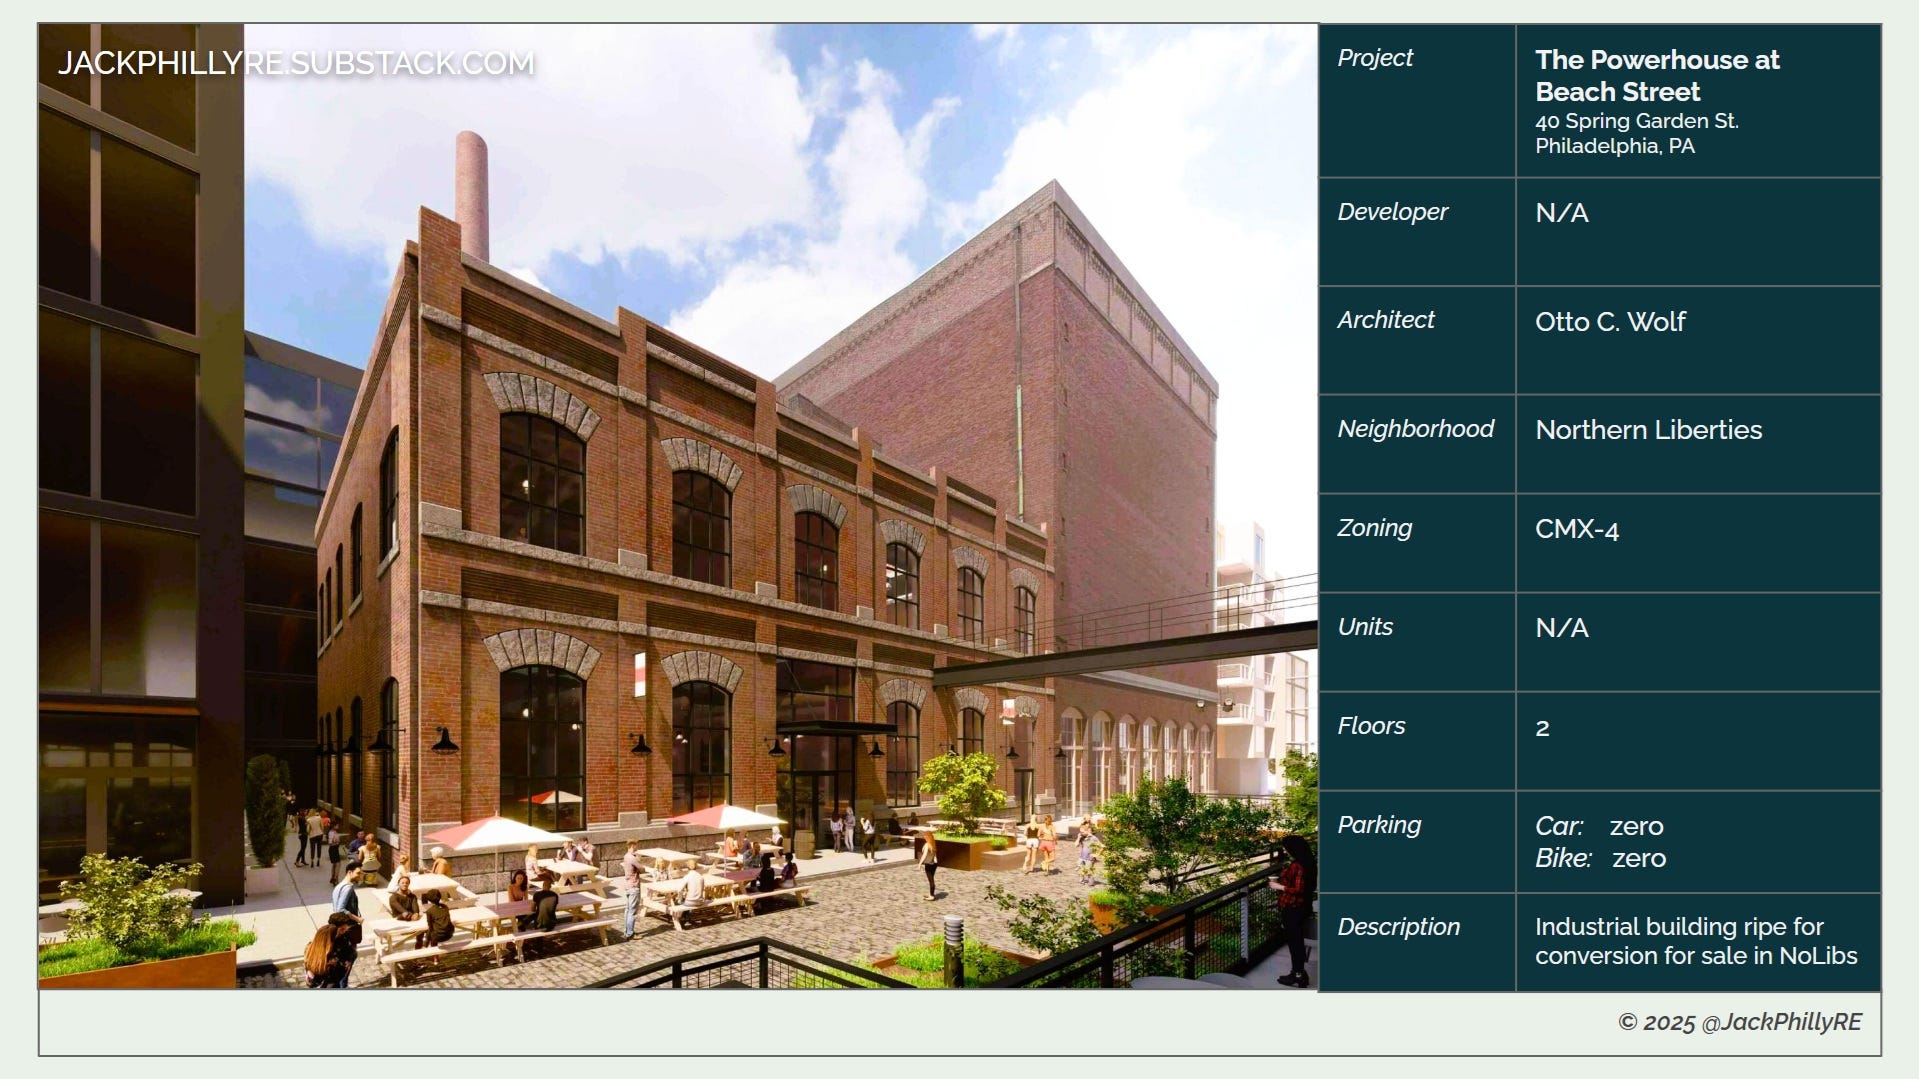Click the 'Floors' row label

coord(1371,726)
